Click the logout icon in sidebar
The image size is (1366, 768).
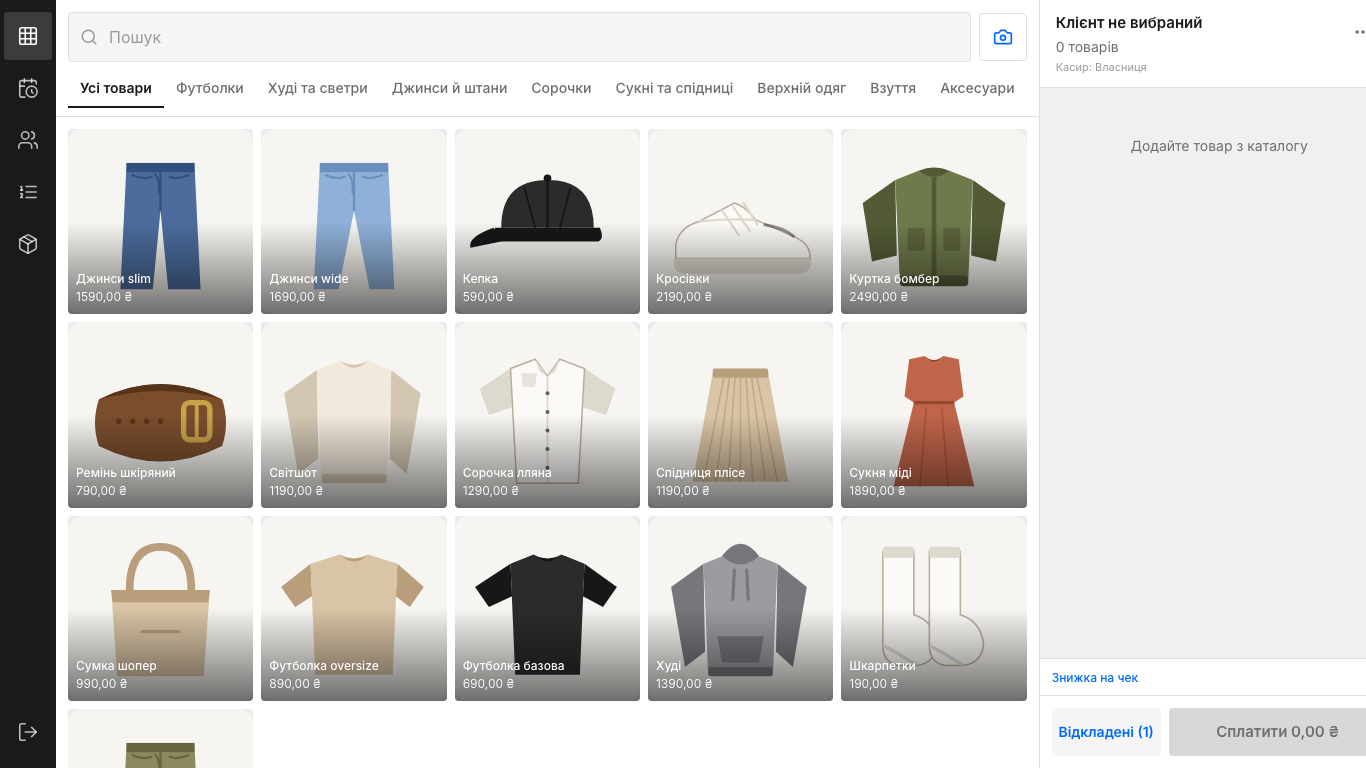click(x=28, y=732)
